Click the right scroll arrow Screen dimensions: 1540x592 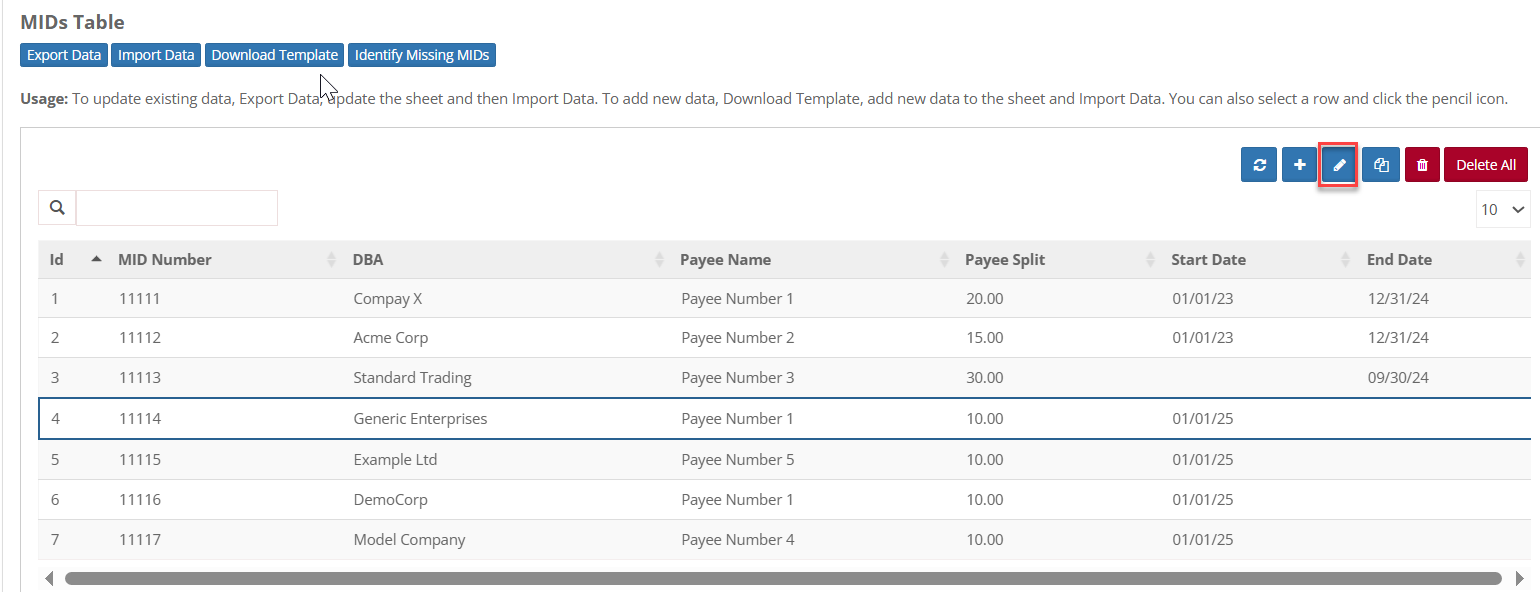click(1521, 578)
